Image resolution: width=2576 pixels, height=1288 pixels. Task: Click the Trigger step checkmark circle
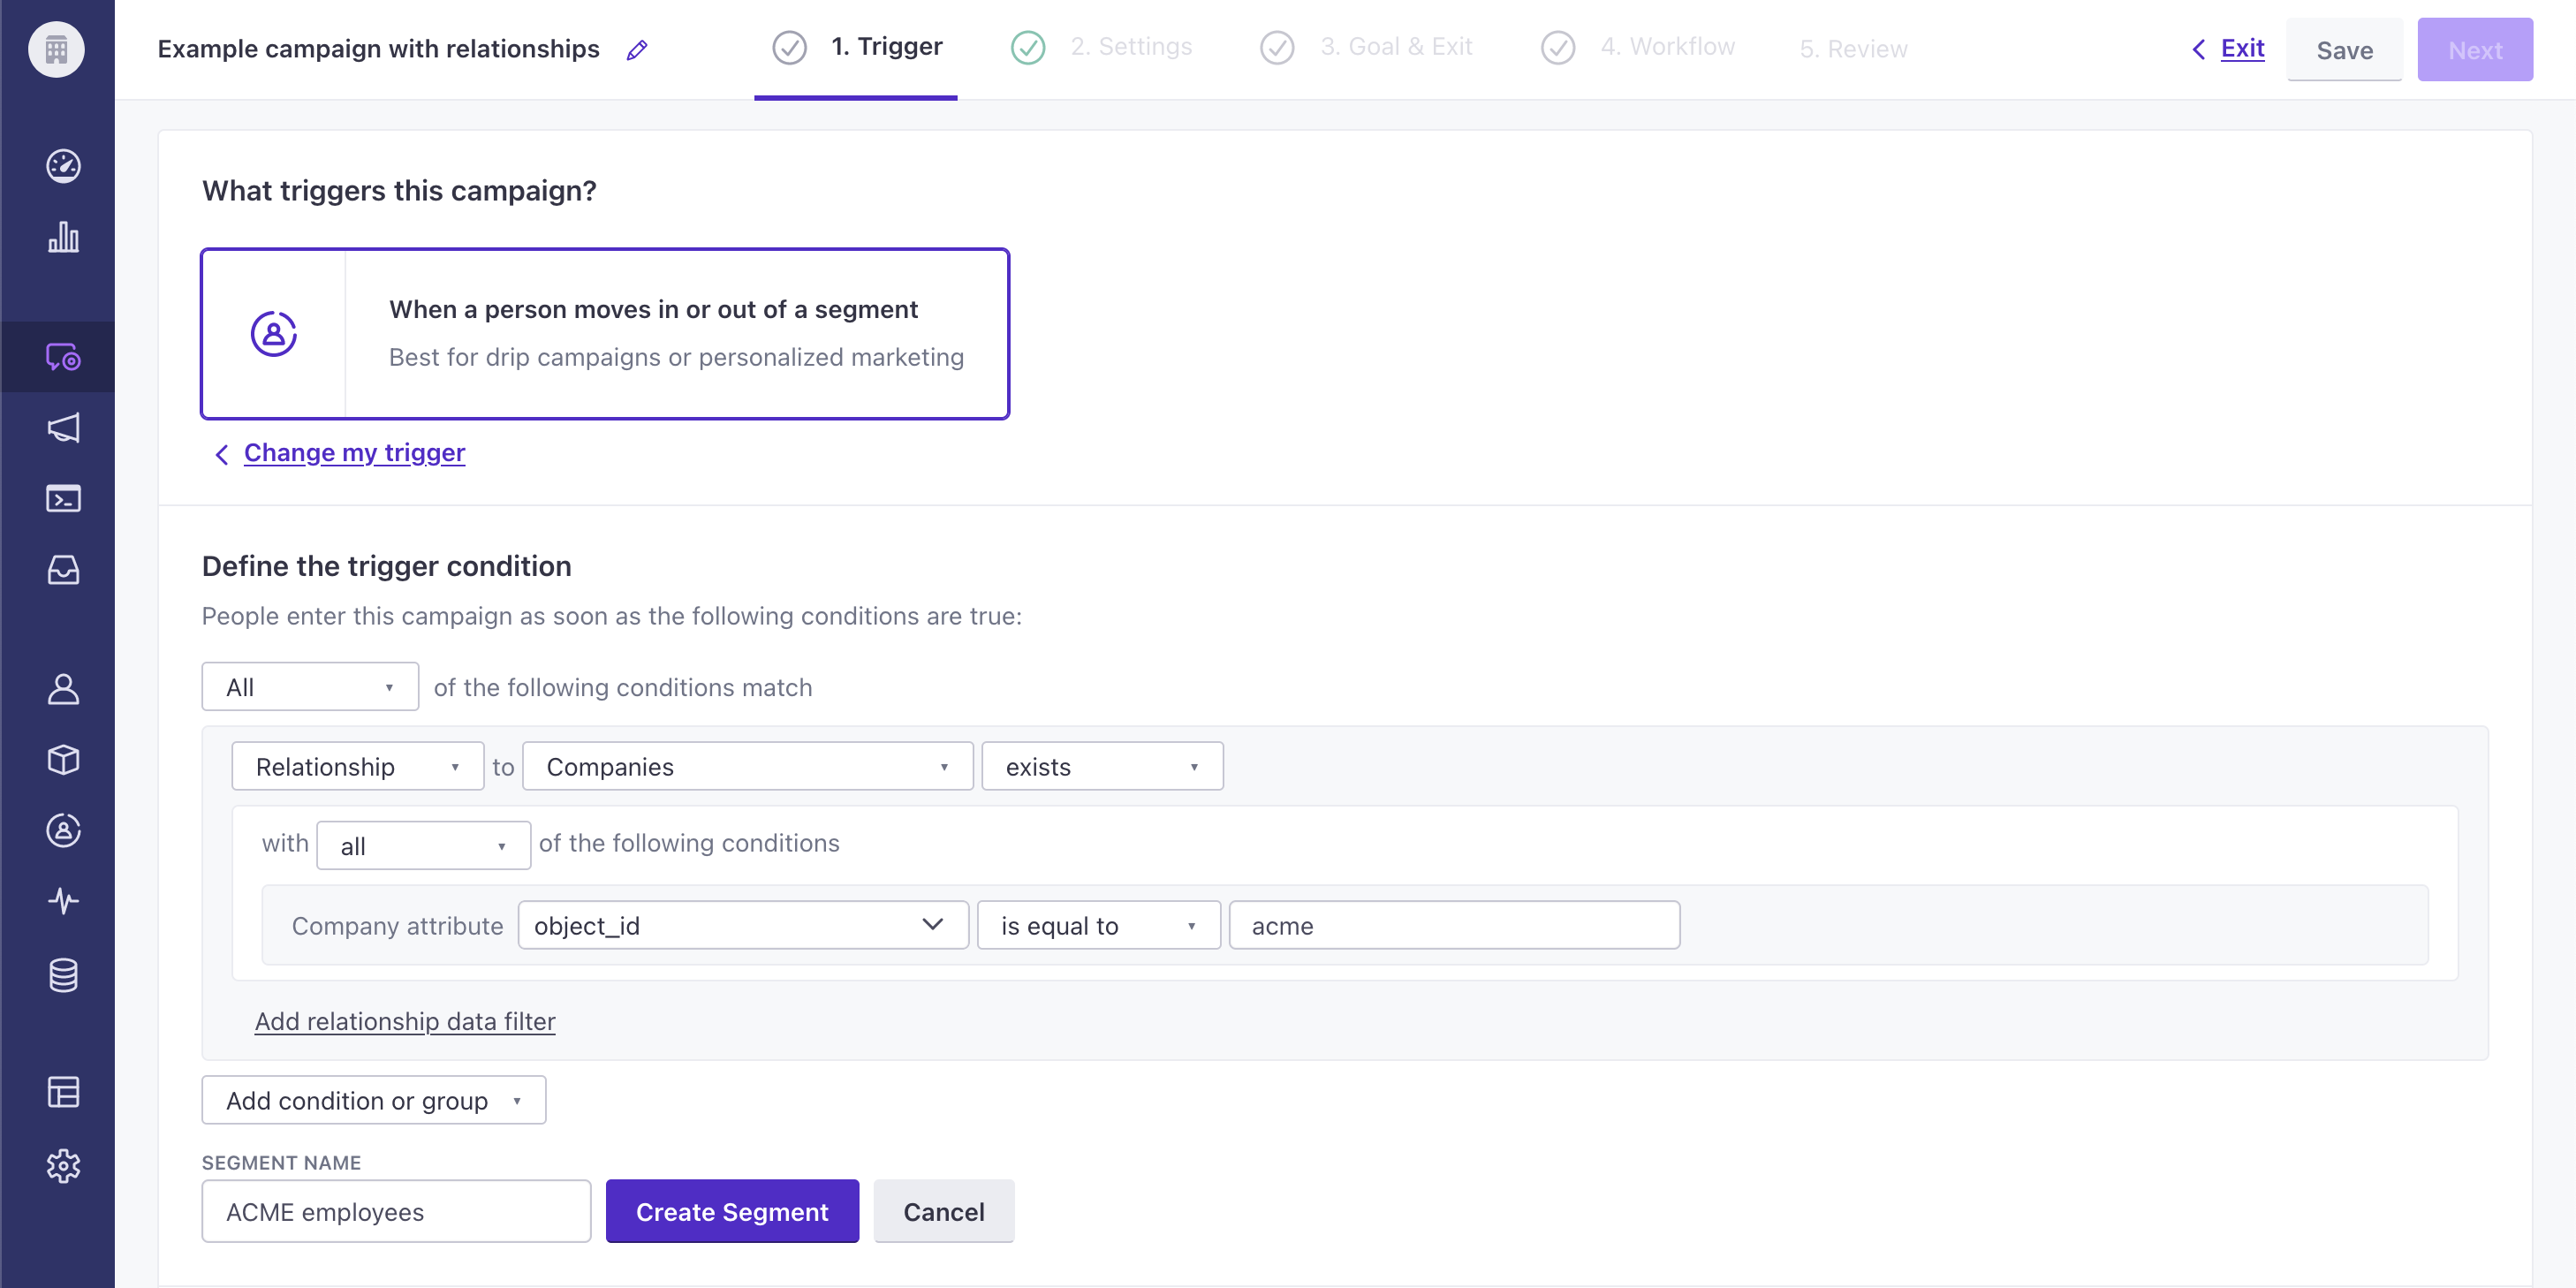(789, 47)
